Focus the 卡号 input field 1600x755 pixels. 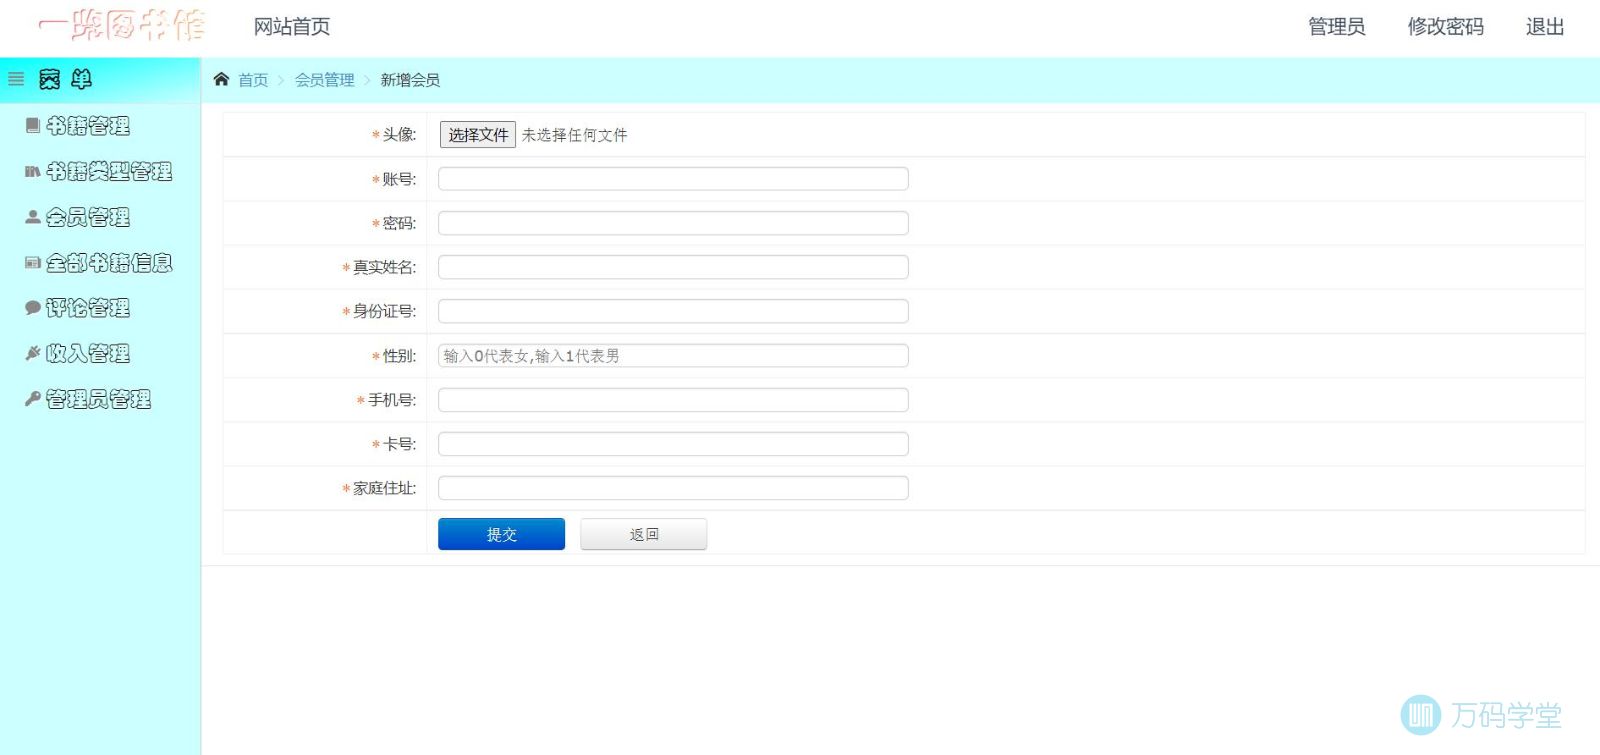[673, 444]
